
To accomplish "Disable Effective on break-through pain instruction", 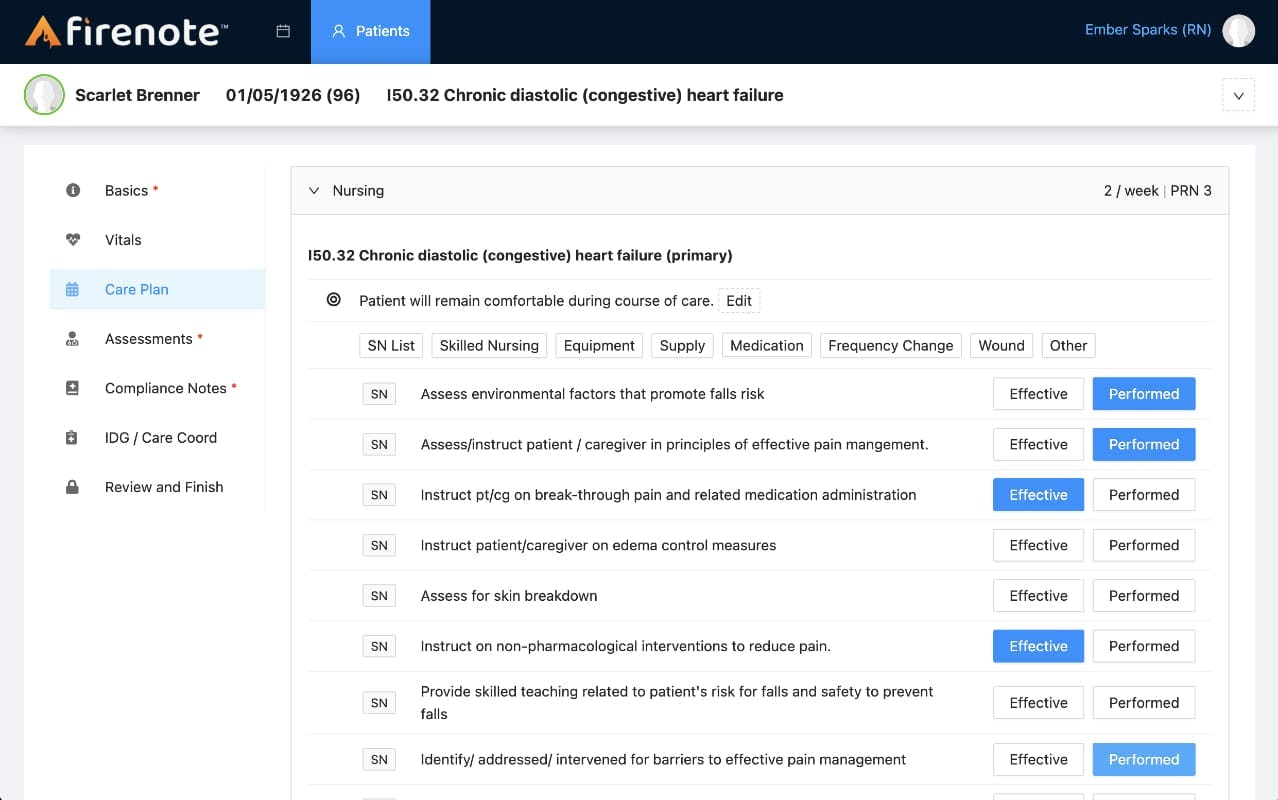I will 1038,494.
